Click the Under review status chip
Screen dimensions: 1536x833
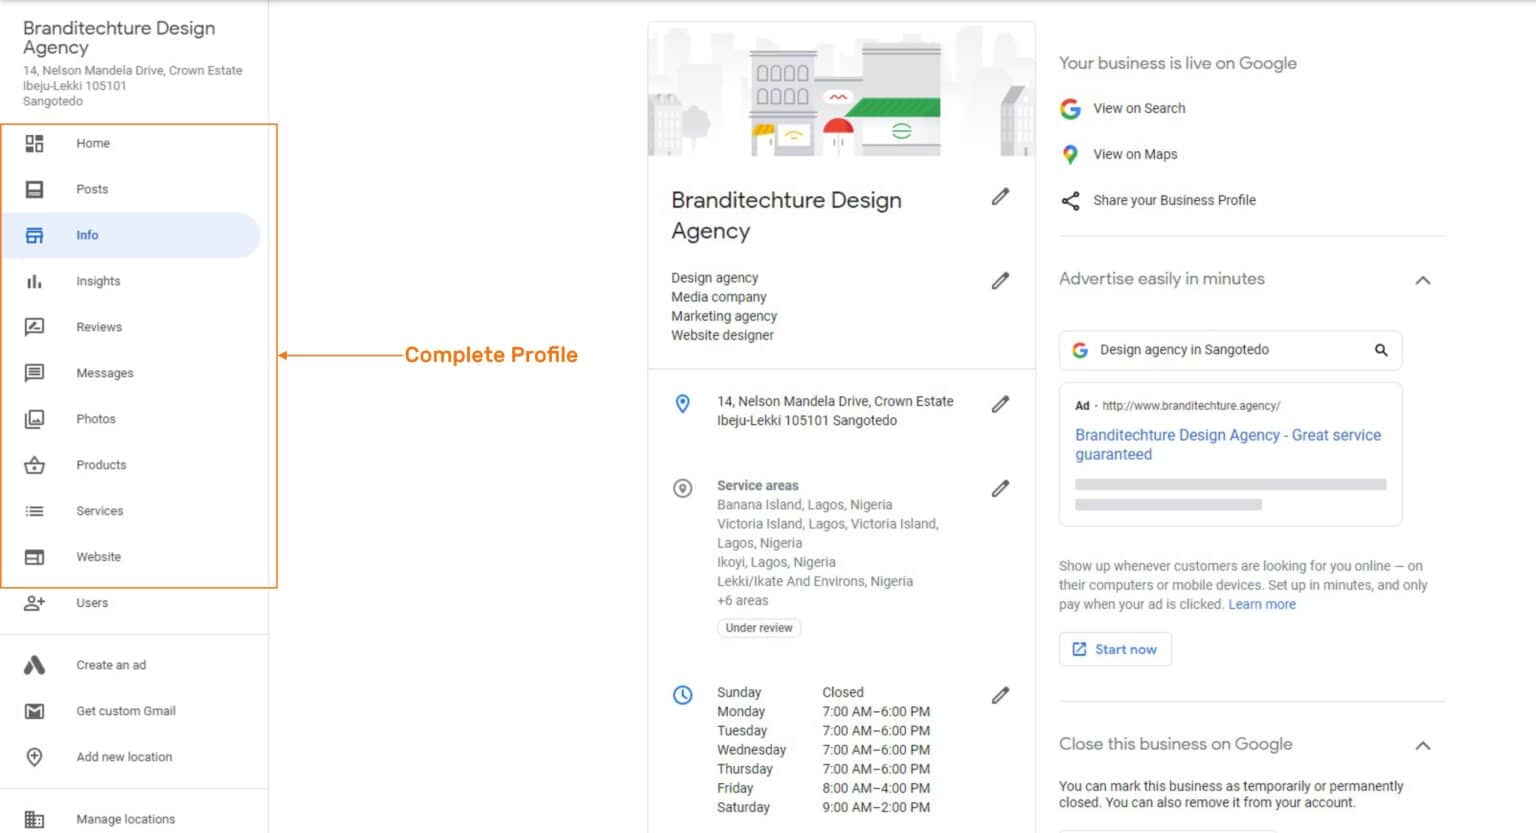point(759,628)
